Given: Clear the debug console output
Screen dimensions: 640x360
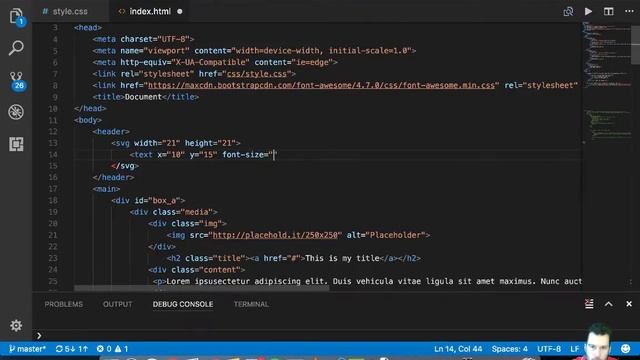Looking at the screenshot, I should tap(589, 304).
